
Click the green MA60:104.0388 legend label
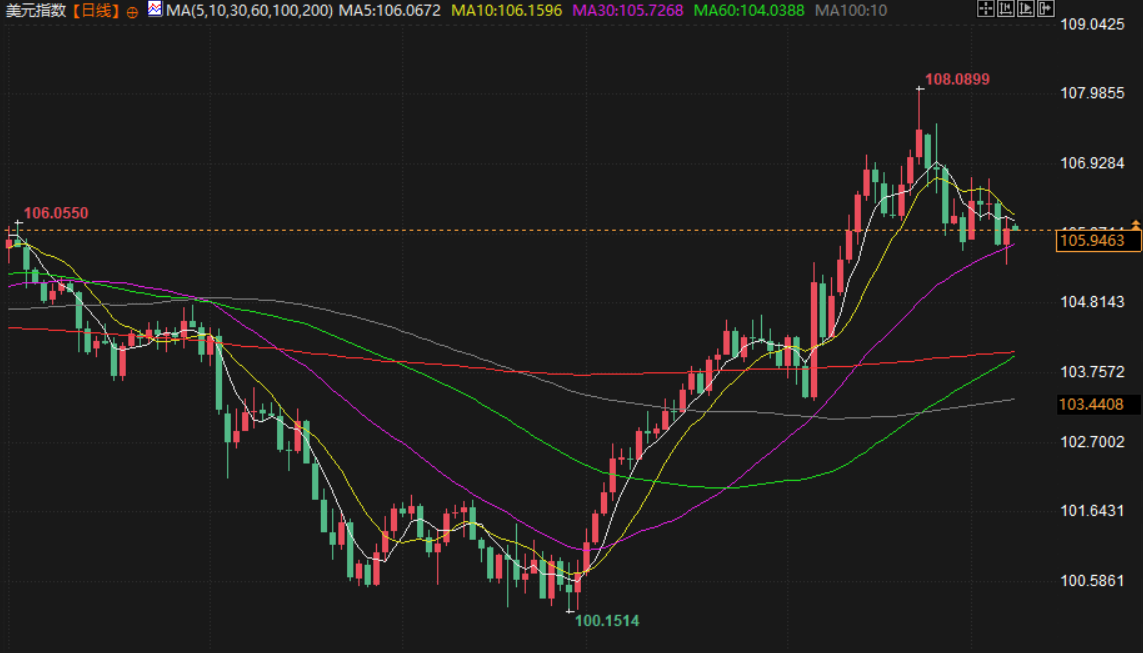pyautogui.click(x=749, y=11)
